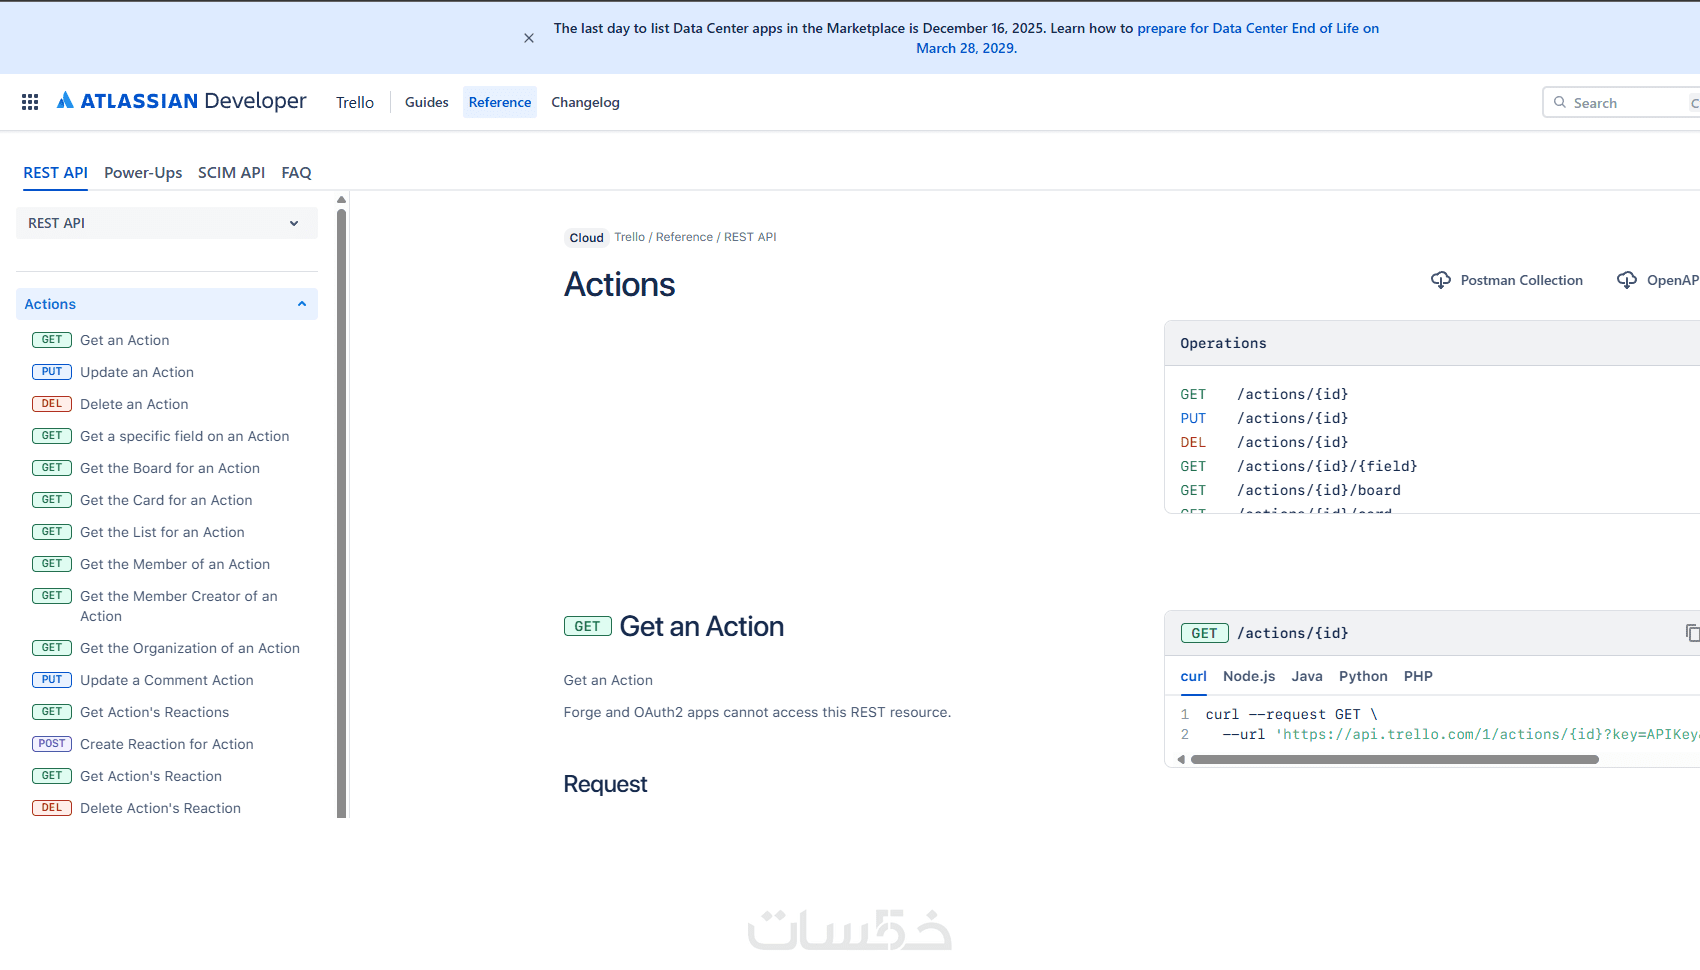Screen dimensions: 1700x970
Task: Open Create Reaction for Action
Action: coord(166,744)
